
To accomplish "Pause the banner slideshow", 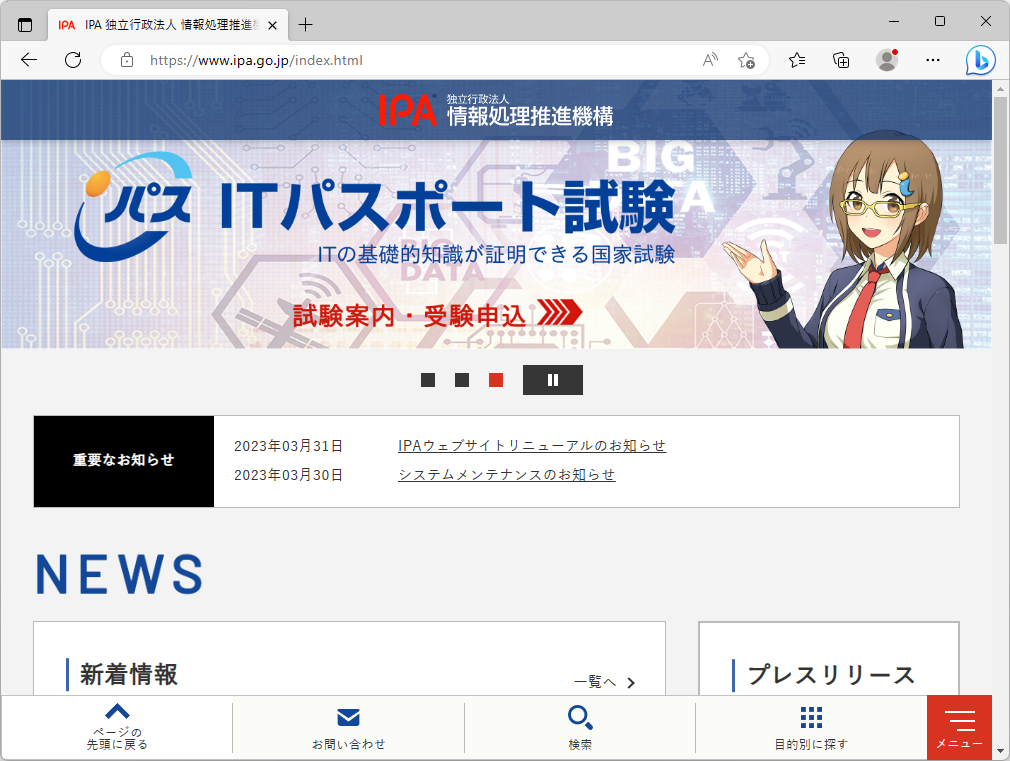I will click(553, 380).
